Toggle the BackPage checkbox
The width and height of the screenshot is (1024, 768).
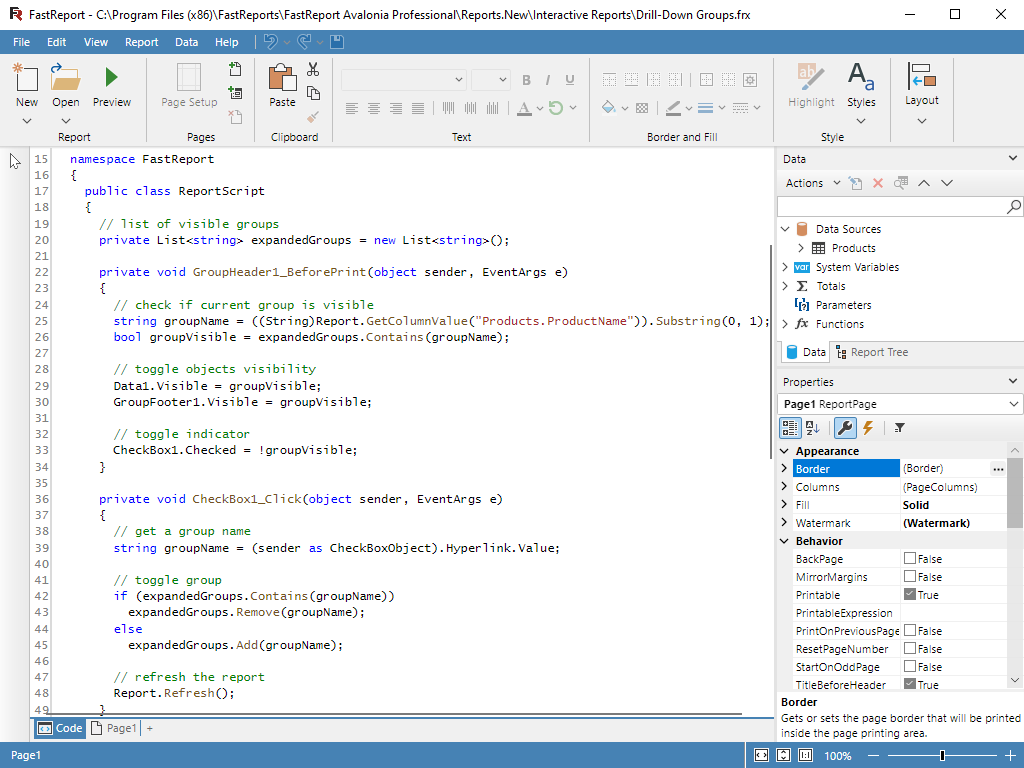point(910,559)
